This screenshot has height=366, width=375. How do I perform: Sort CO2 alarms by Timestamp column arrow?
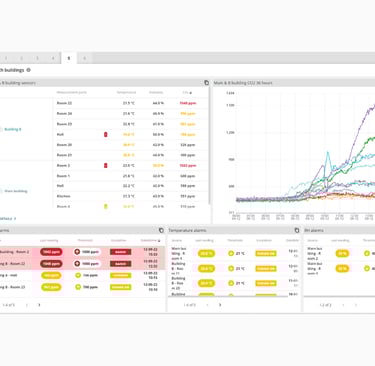coord(159,240)
